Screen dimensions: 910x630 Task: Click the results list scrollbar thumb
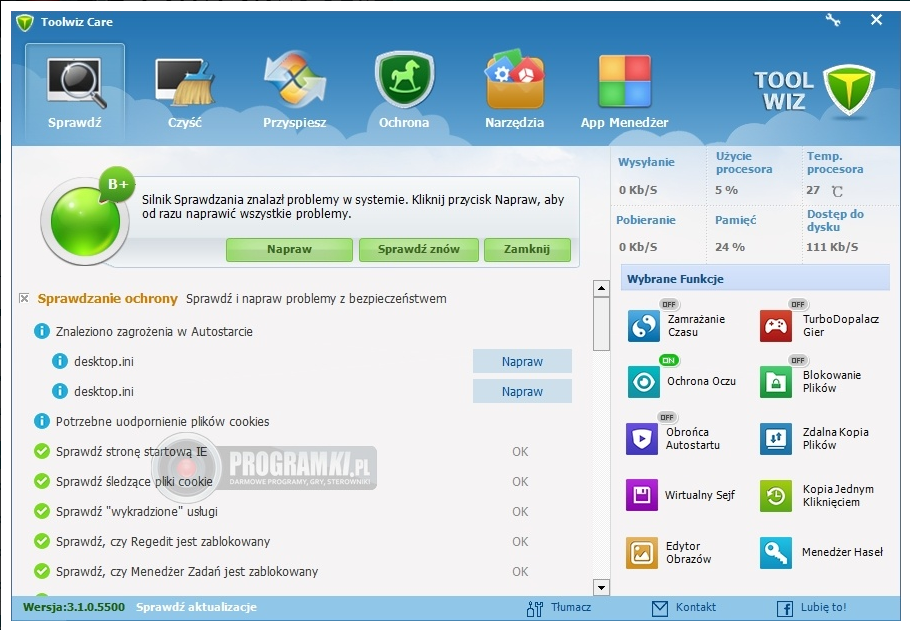pyautogui.click(x=601, y=324)
